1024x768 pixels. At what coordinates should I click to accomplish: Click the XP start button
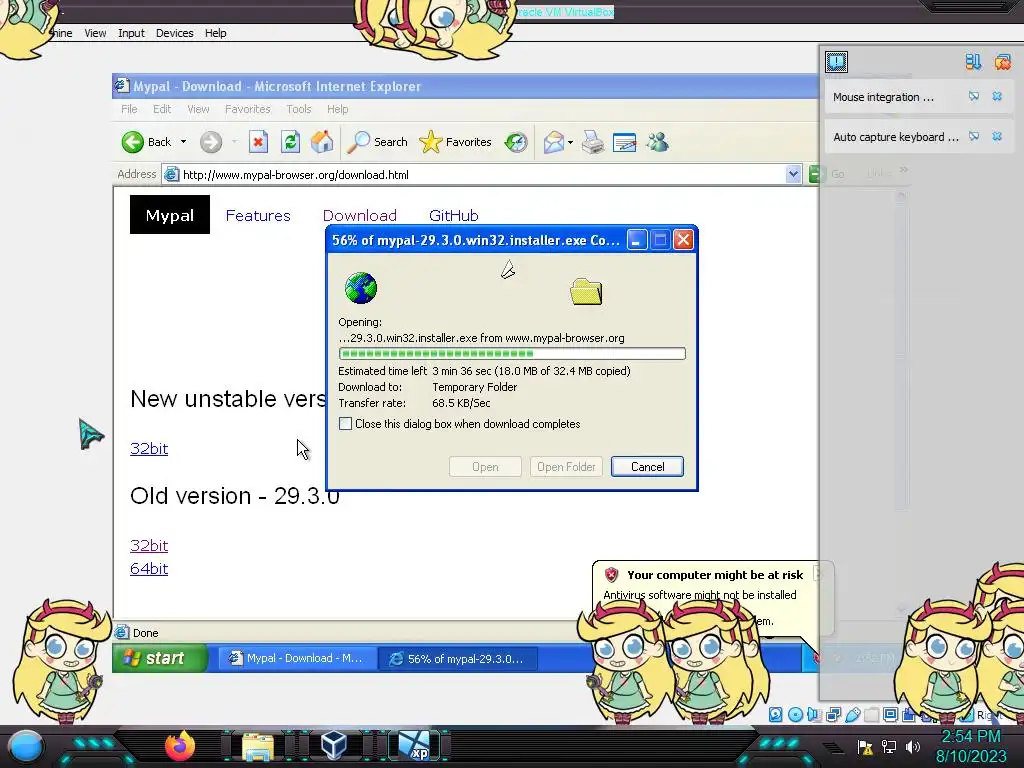(160, 658)
